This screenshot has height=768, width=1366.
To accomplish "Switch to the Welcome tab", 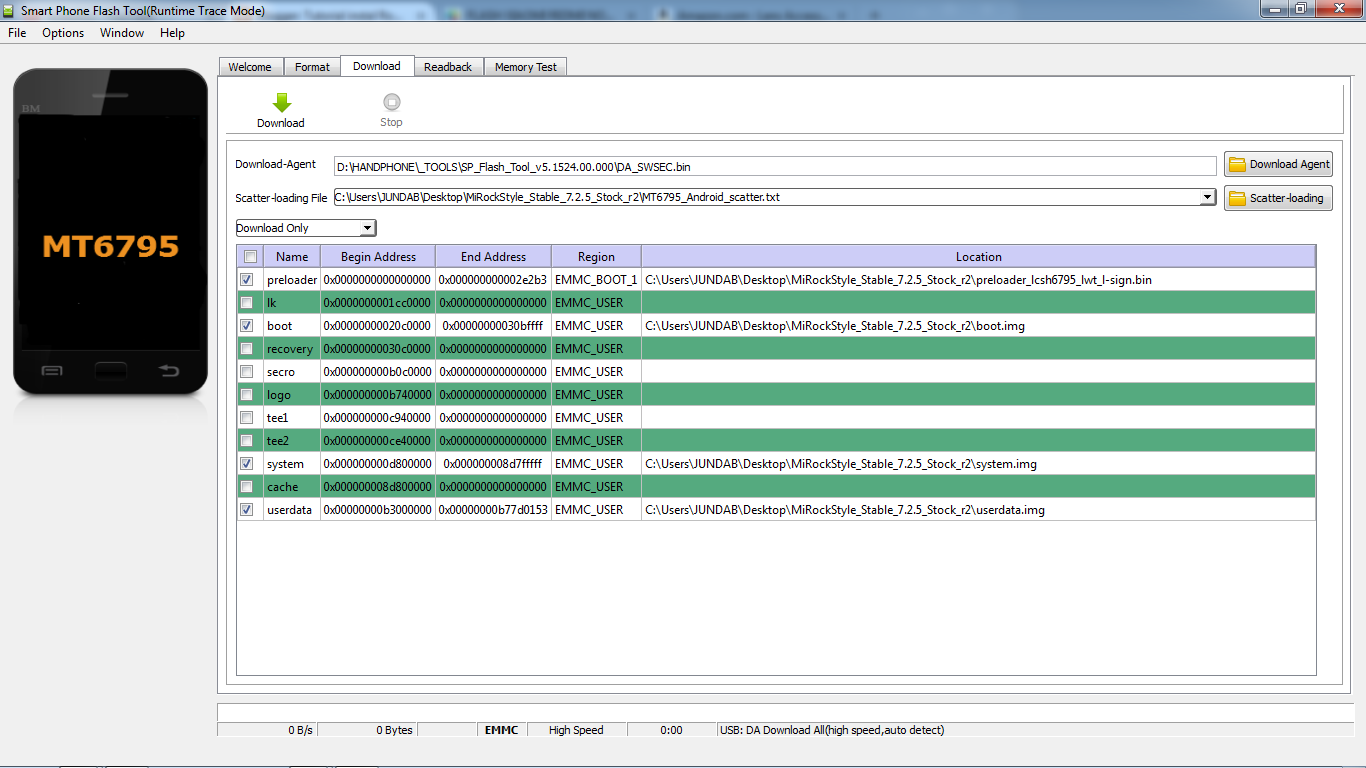I will pos(250,67).
